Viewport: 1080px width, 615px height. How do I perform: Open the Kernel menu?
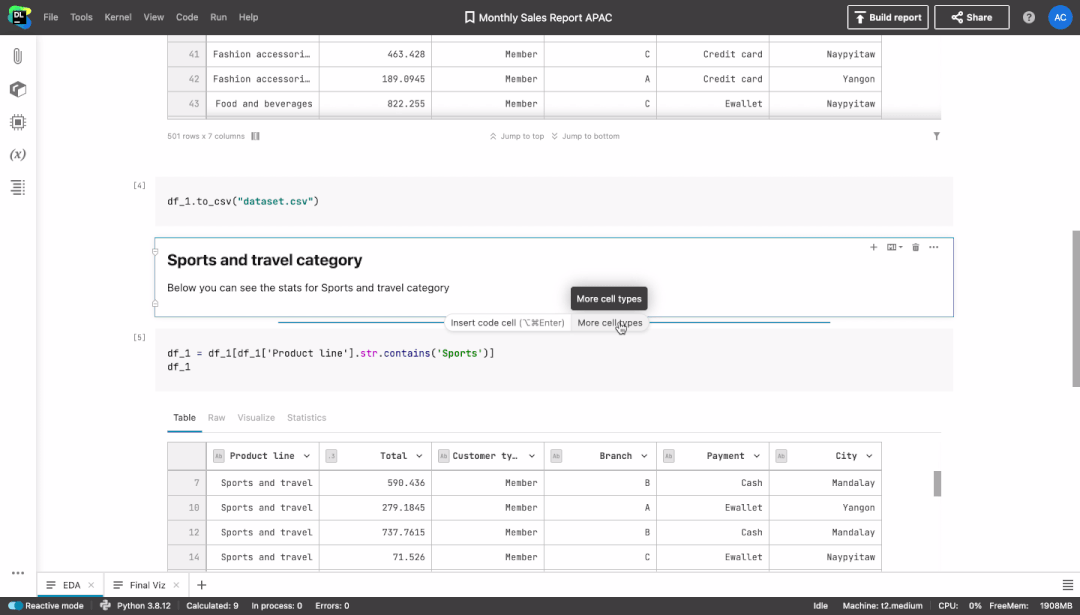[118, 17]
